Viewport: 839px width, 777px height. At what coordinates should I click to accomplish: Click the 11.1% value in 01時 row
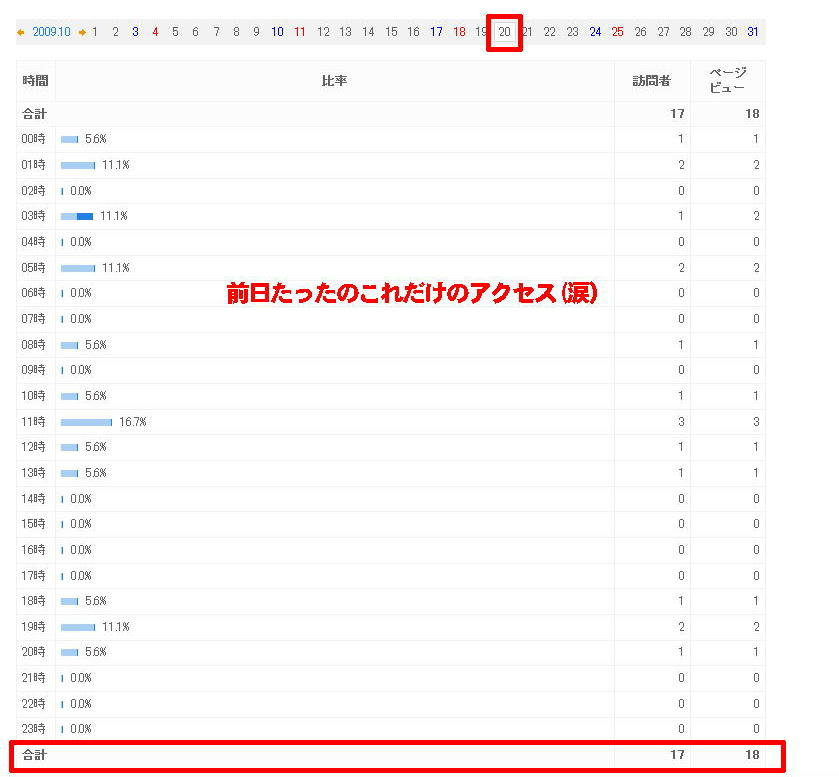(x=116, y=165)
